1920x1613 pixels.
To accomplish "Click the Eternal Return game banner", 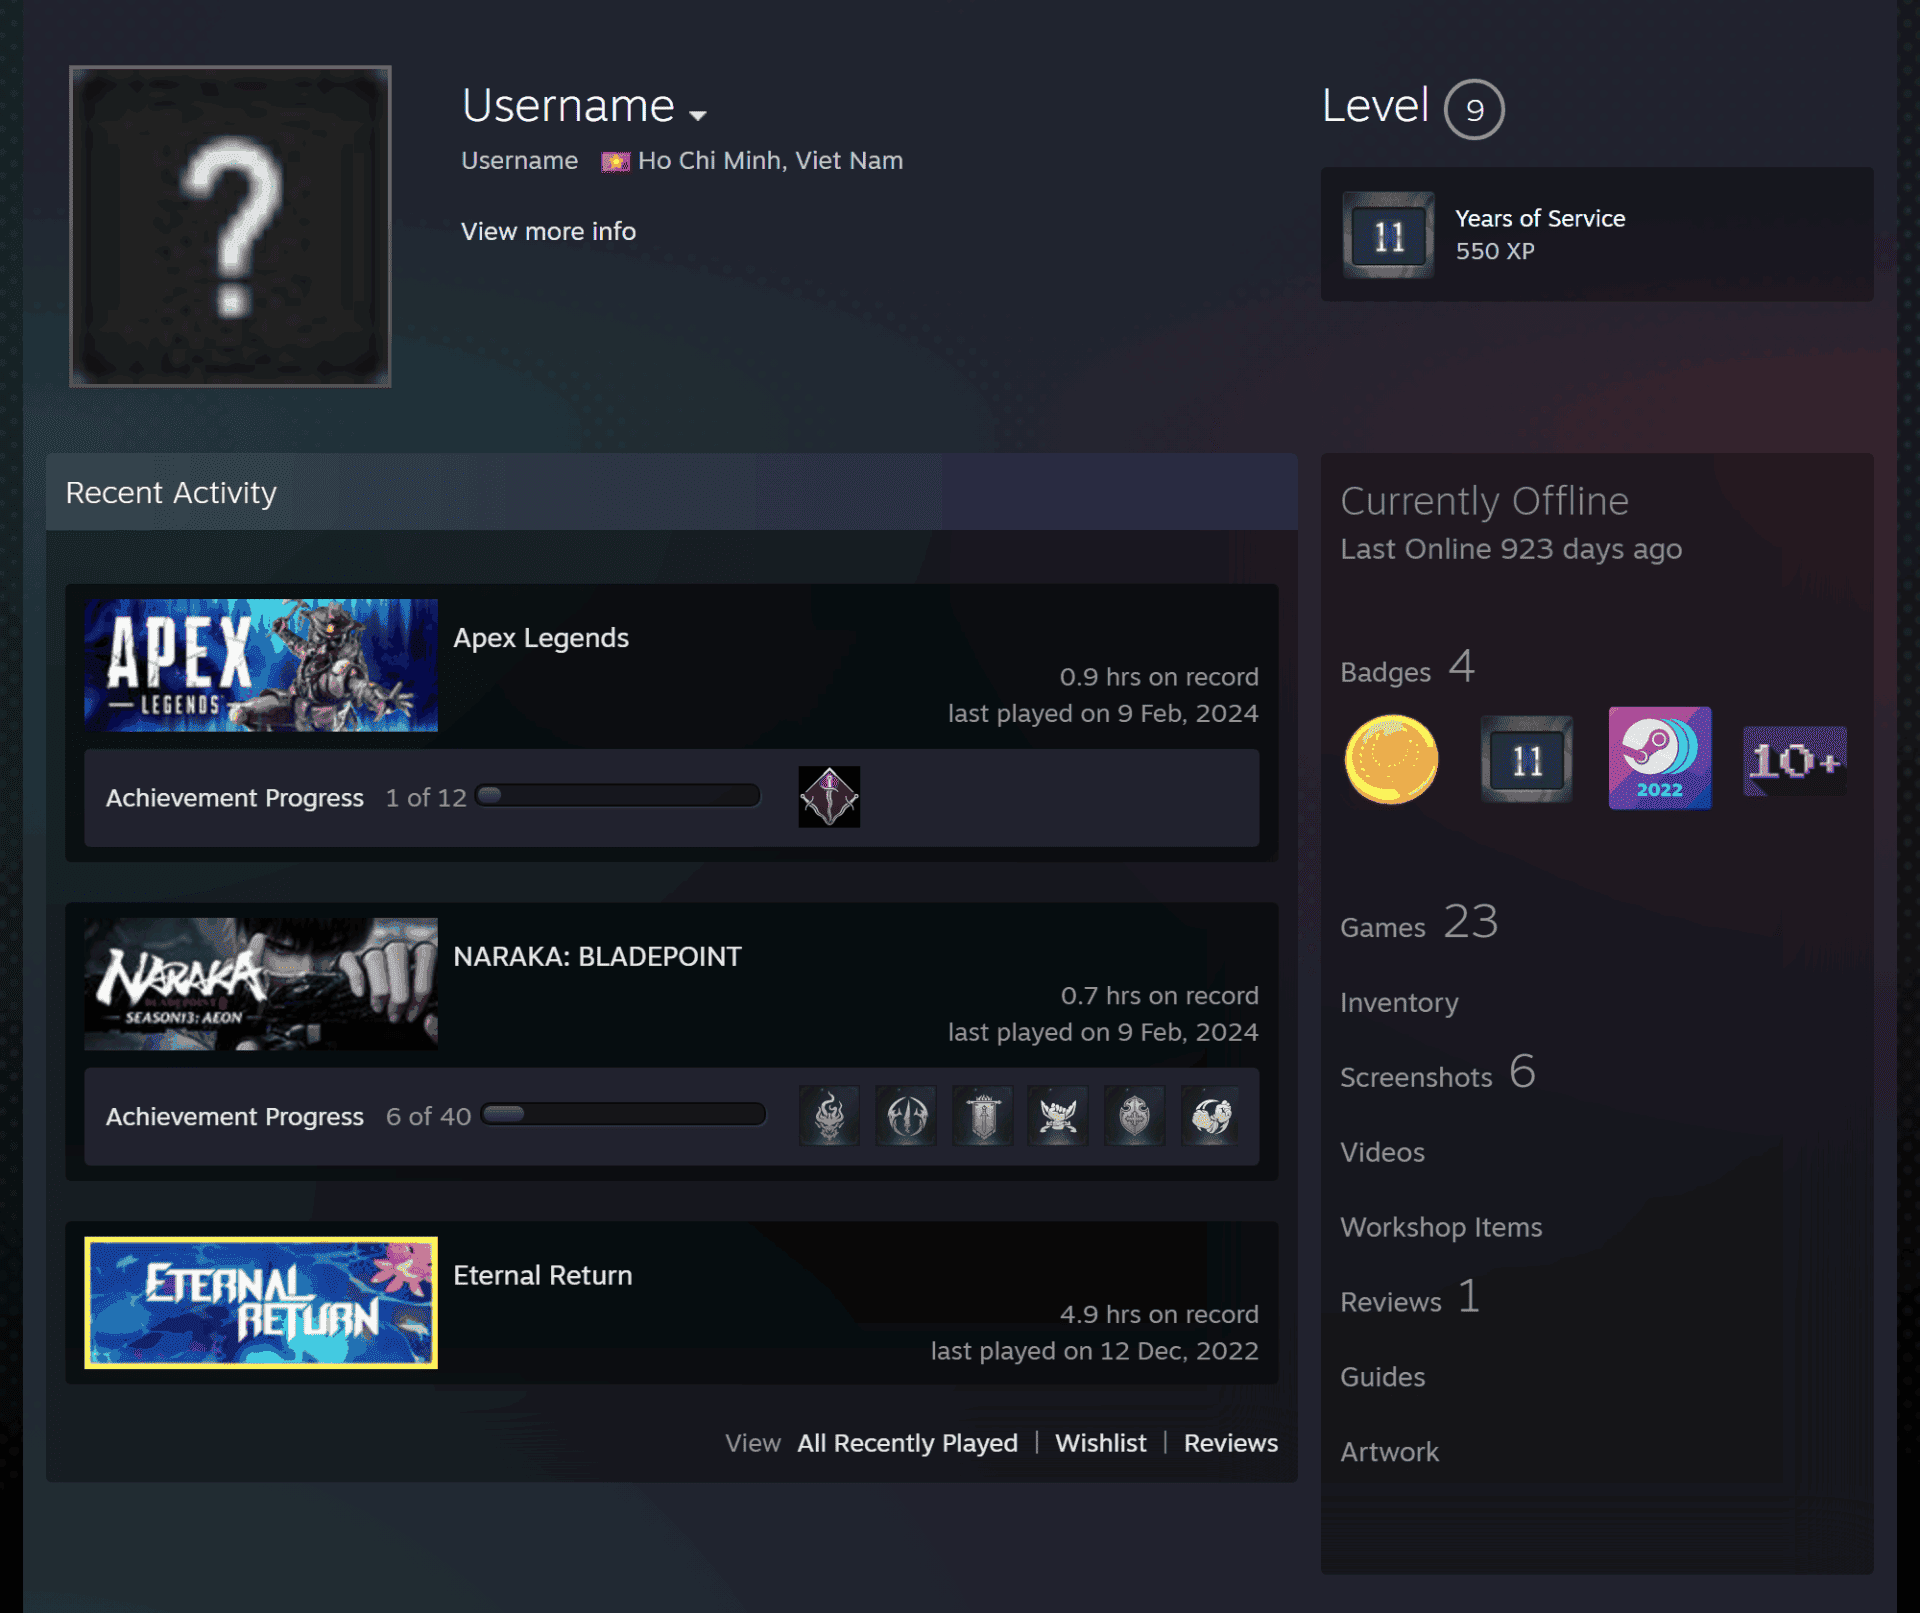I will (x=261, y=1303).
